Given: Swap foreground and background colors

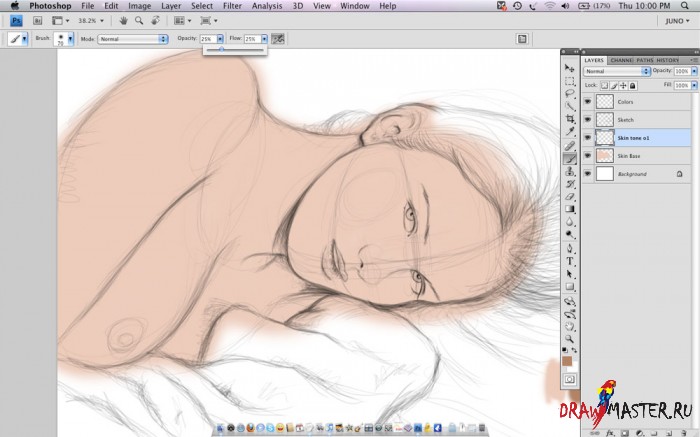Looking at the screenshot, I should 575,350.
